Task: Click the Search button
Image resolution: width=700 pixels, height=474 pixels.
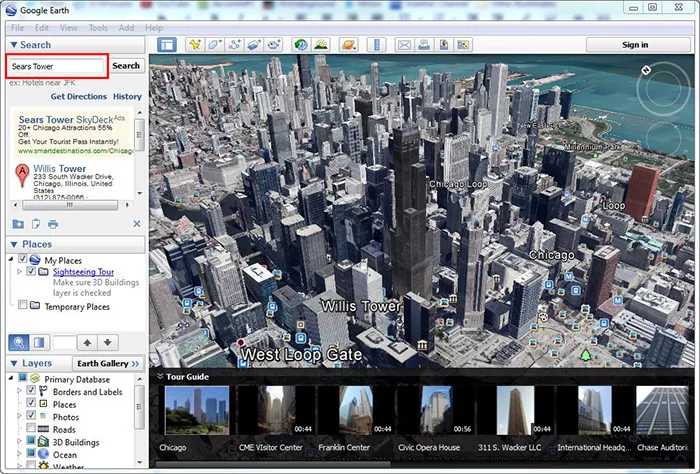Action: 126,66
